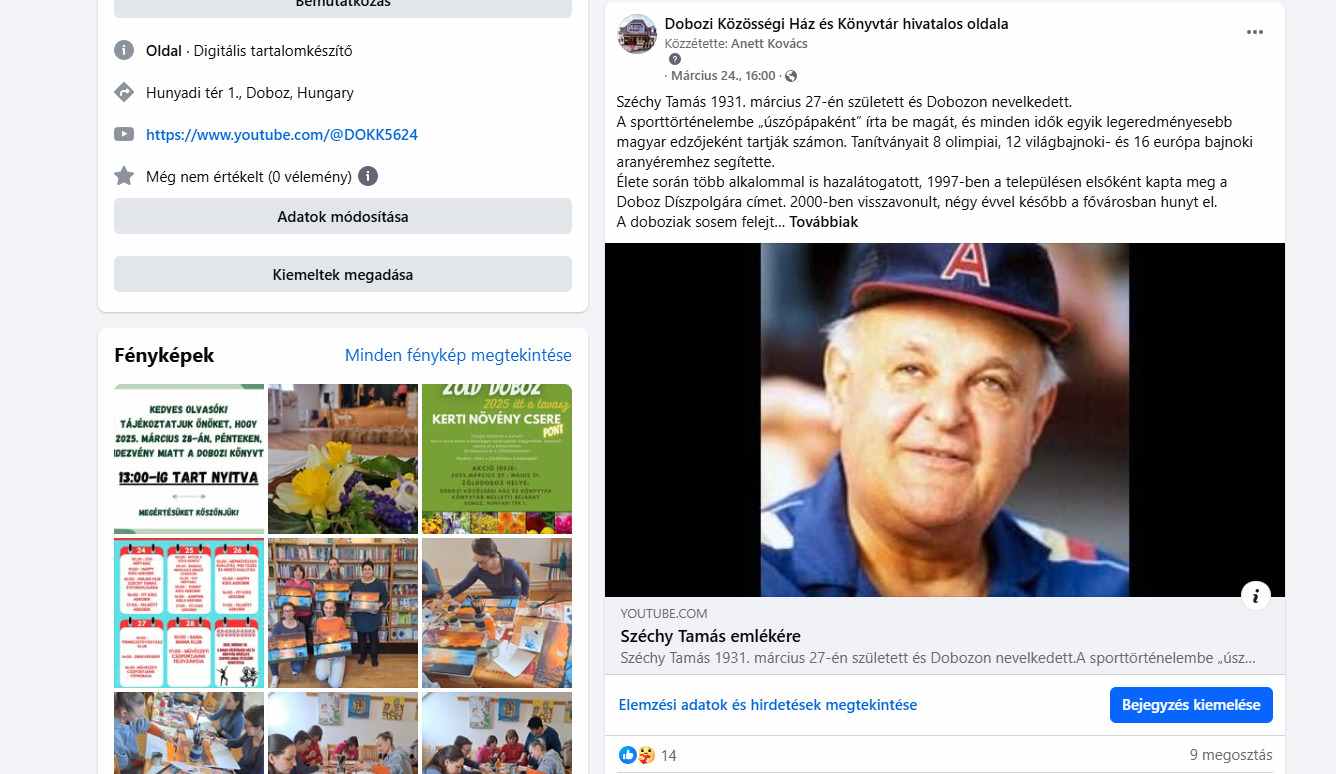Expand post text with Továbbiak
Image resolution: width=1336 pixels, height=774 pixels.
(824, 222)
